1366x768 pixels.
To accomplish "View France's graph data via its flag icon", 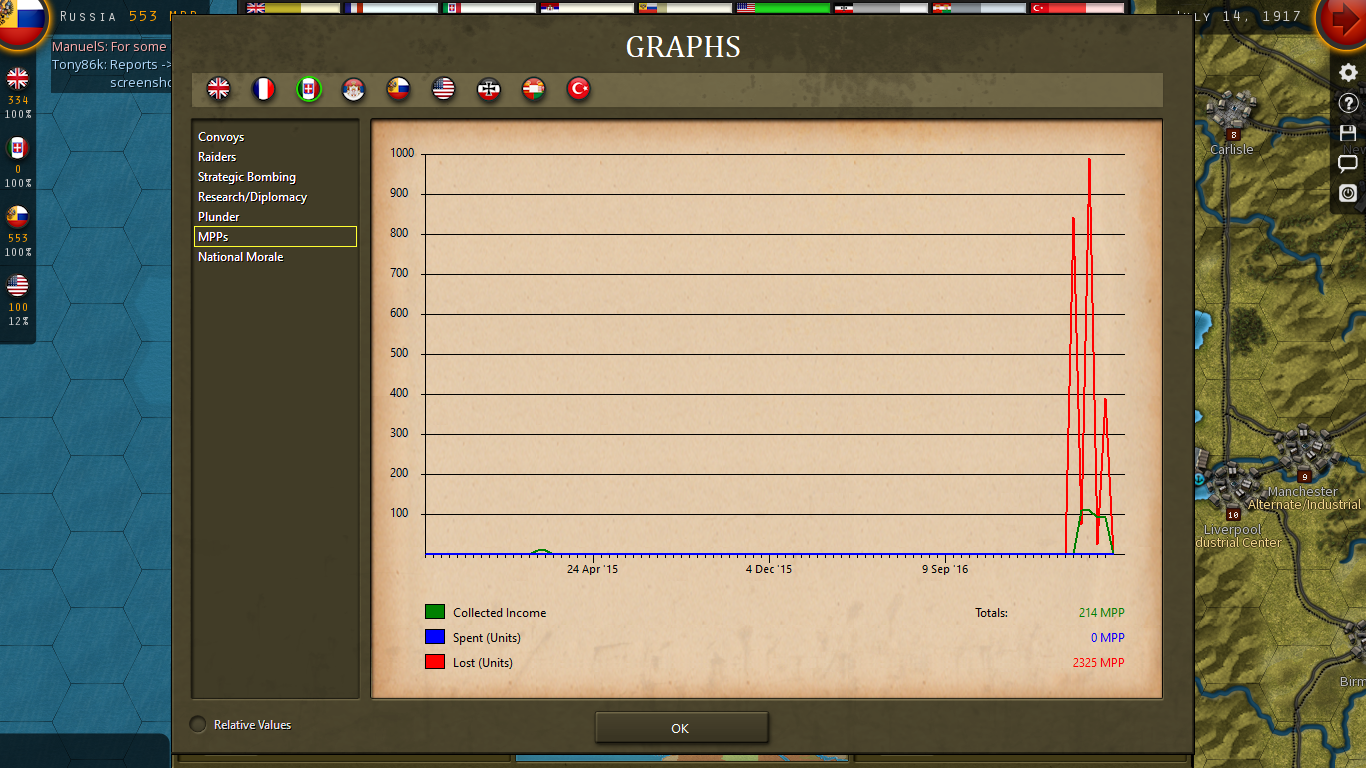I will (264, 88).
